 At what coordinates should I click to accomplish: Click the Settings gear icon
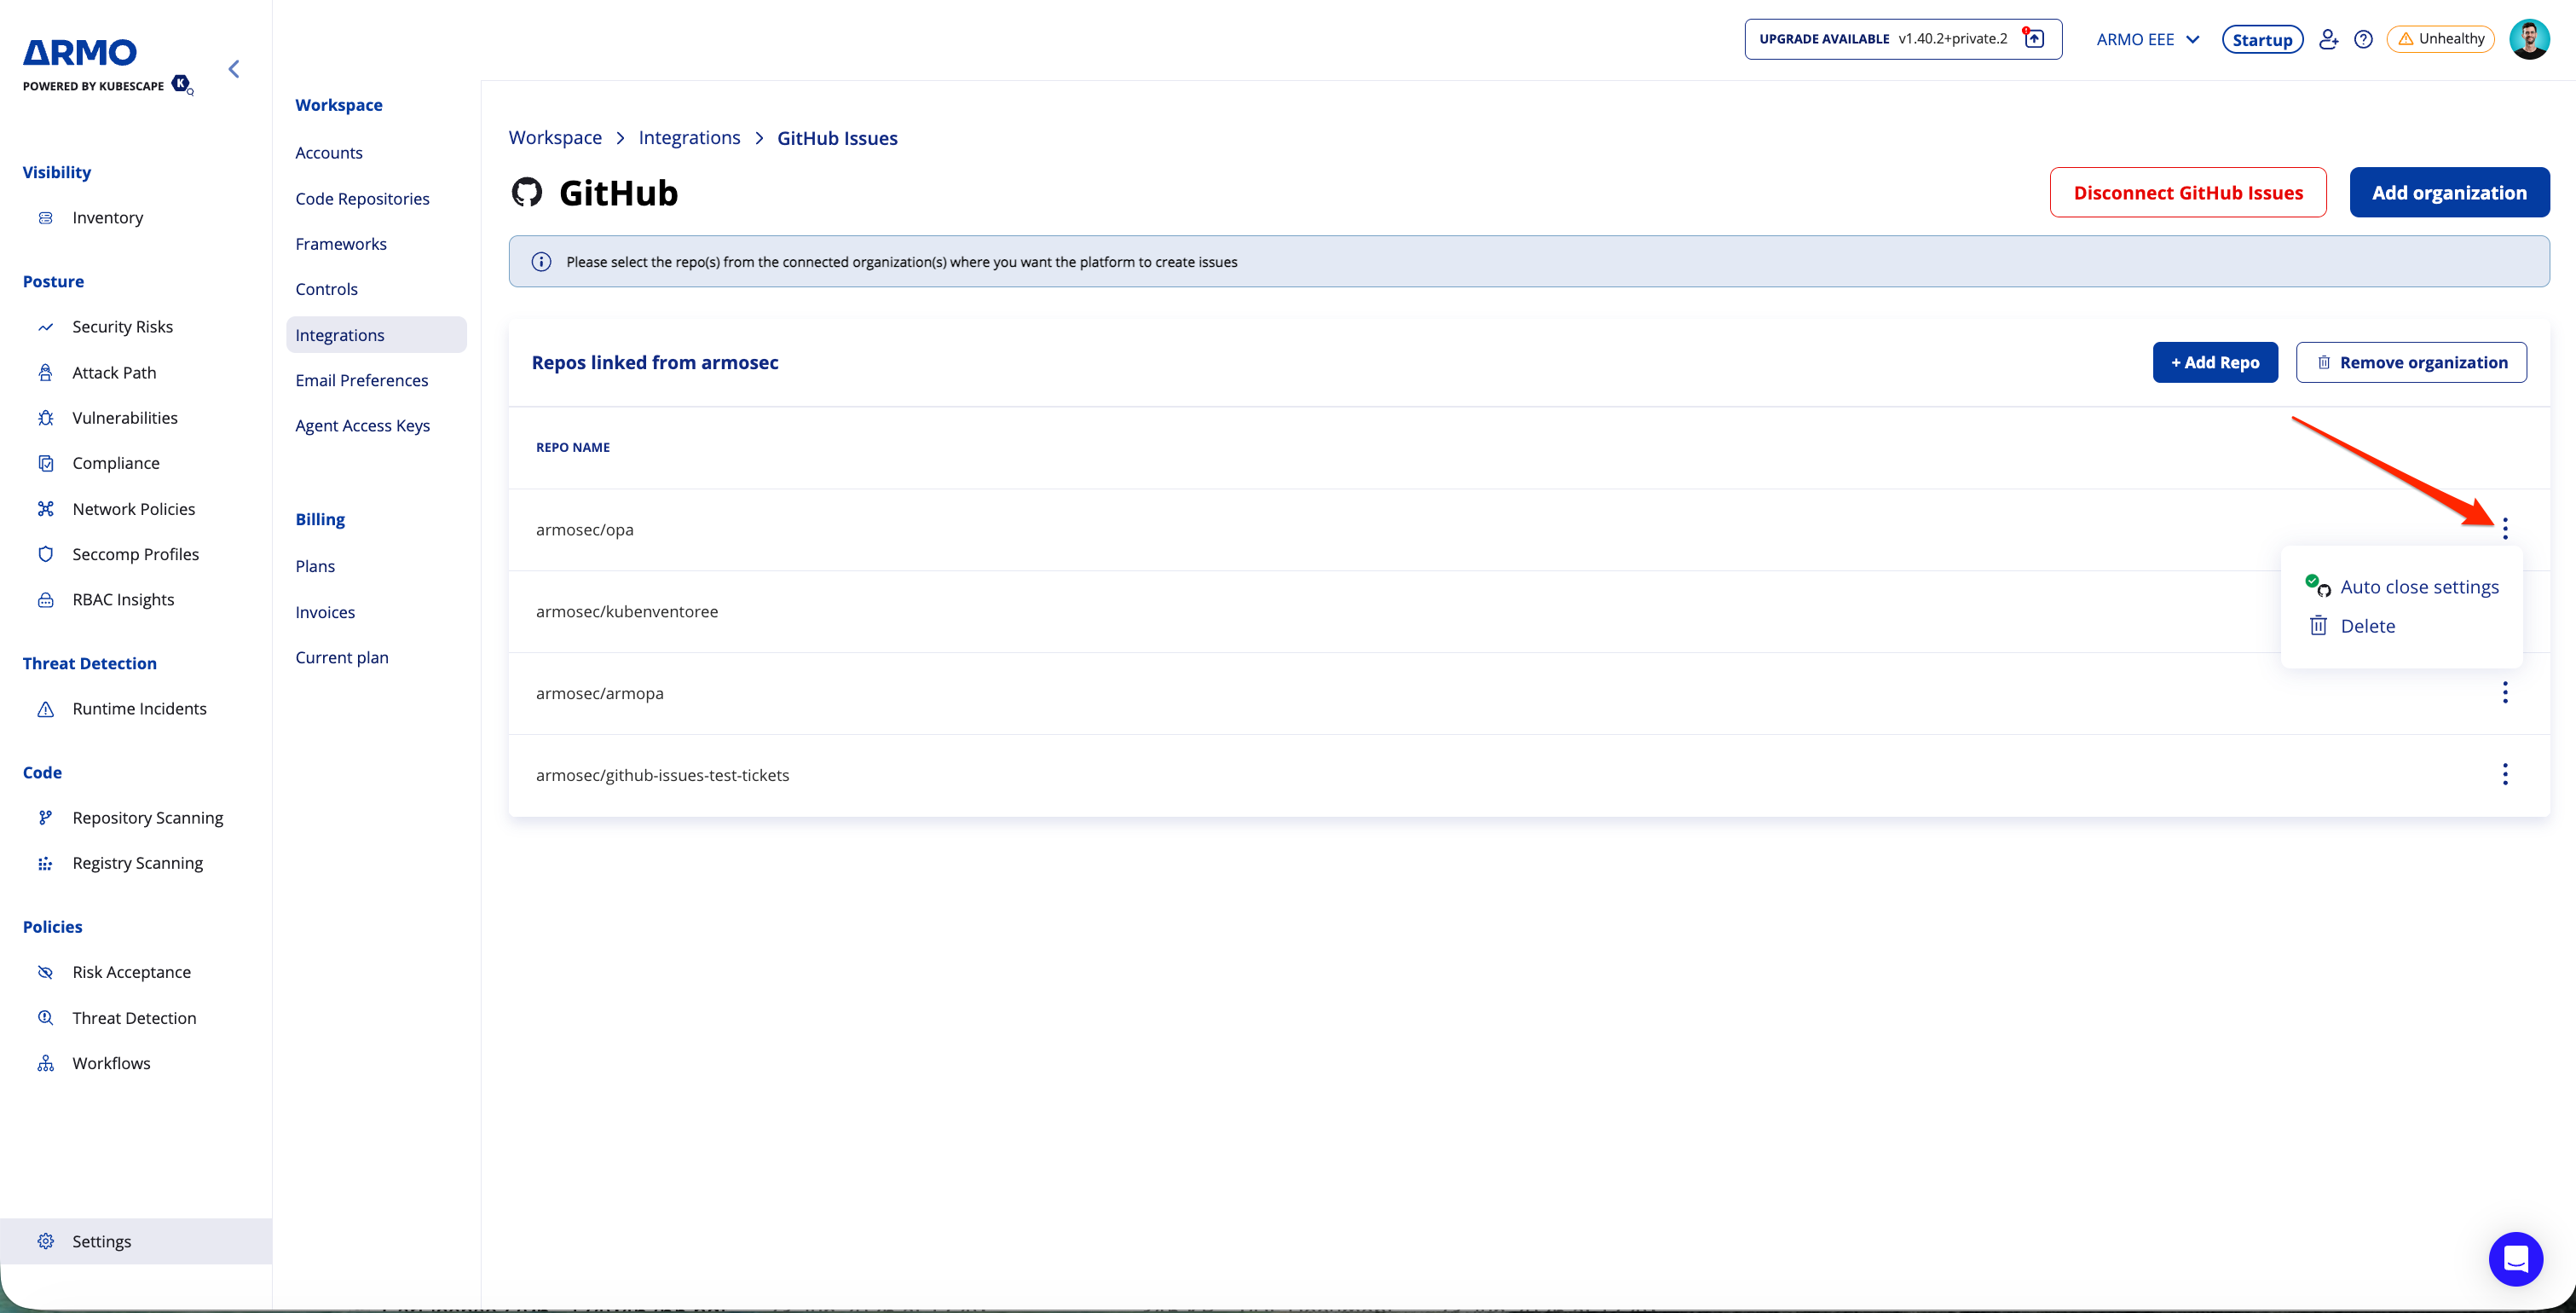tap(45, 1241)
